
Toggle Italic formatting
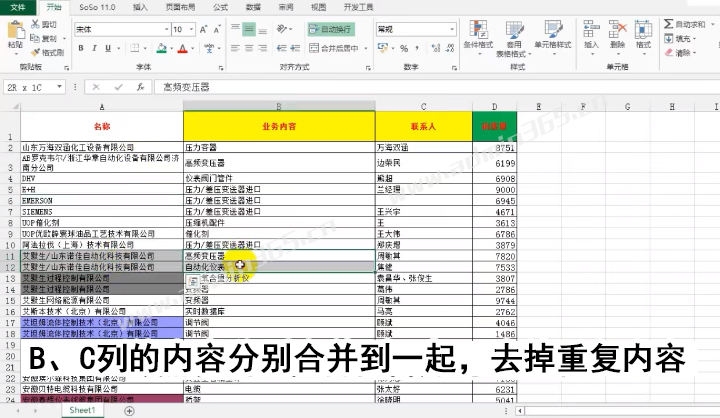(95, 48)
